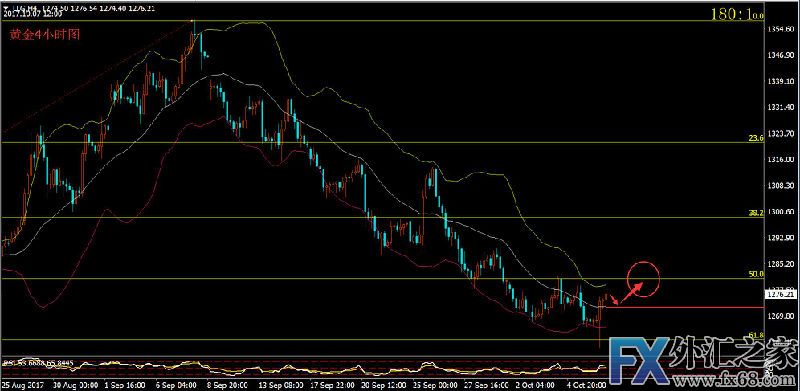The height and width of the screenshot is (391, 800).
Task: Select the 50.0 Fibonacci level label
Action: [756, 274]
